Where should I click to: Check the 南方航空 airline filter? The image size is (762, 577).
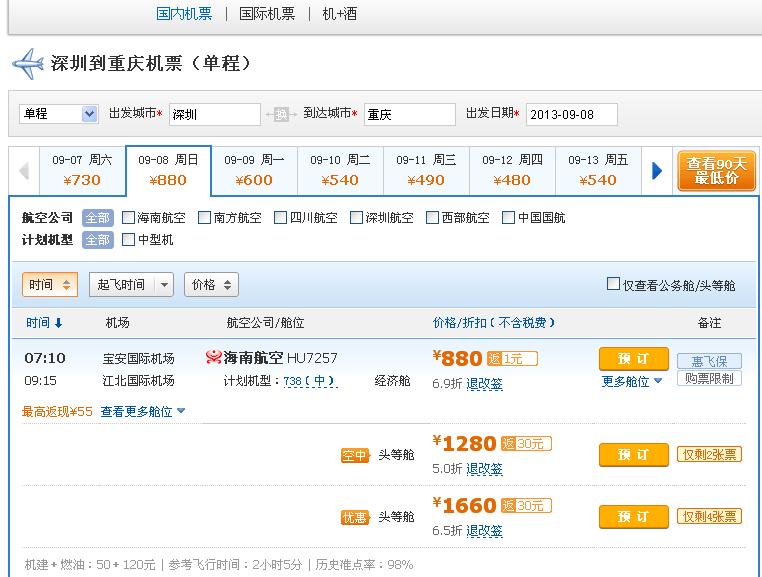pyautogui.click(x=205, y=217)
